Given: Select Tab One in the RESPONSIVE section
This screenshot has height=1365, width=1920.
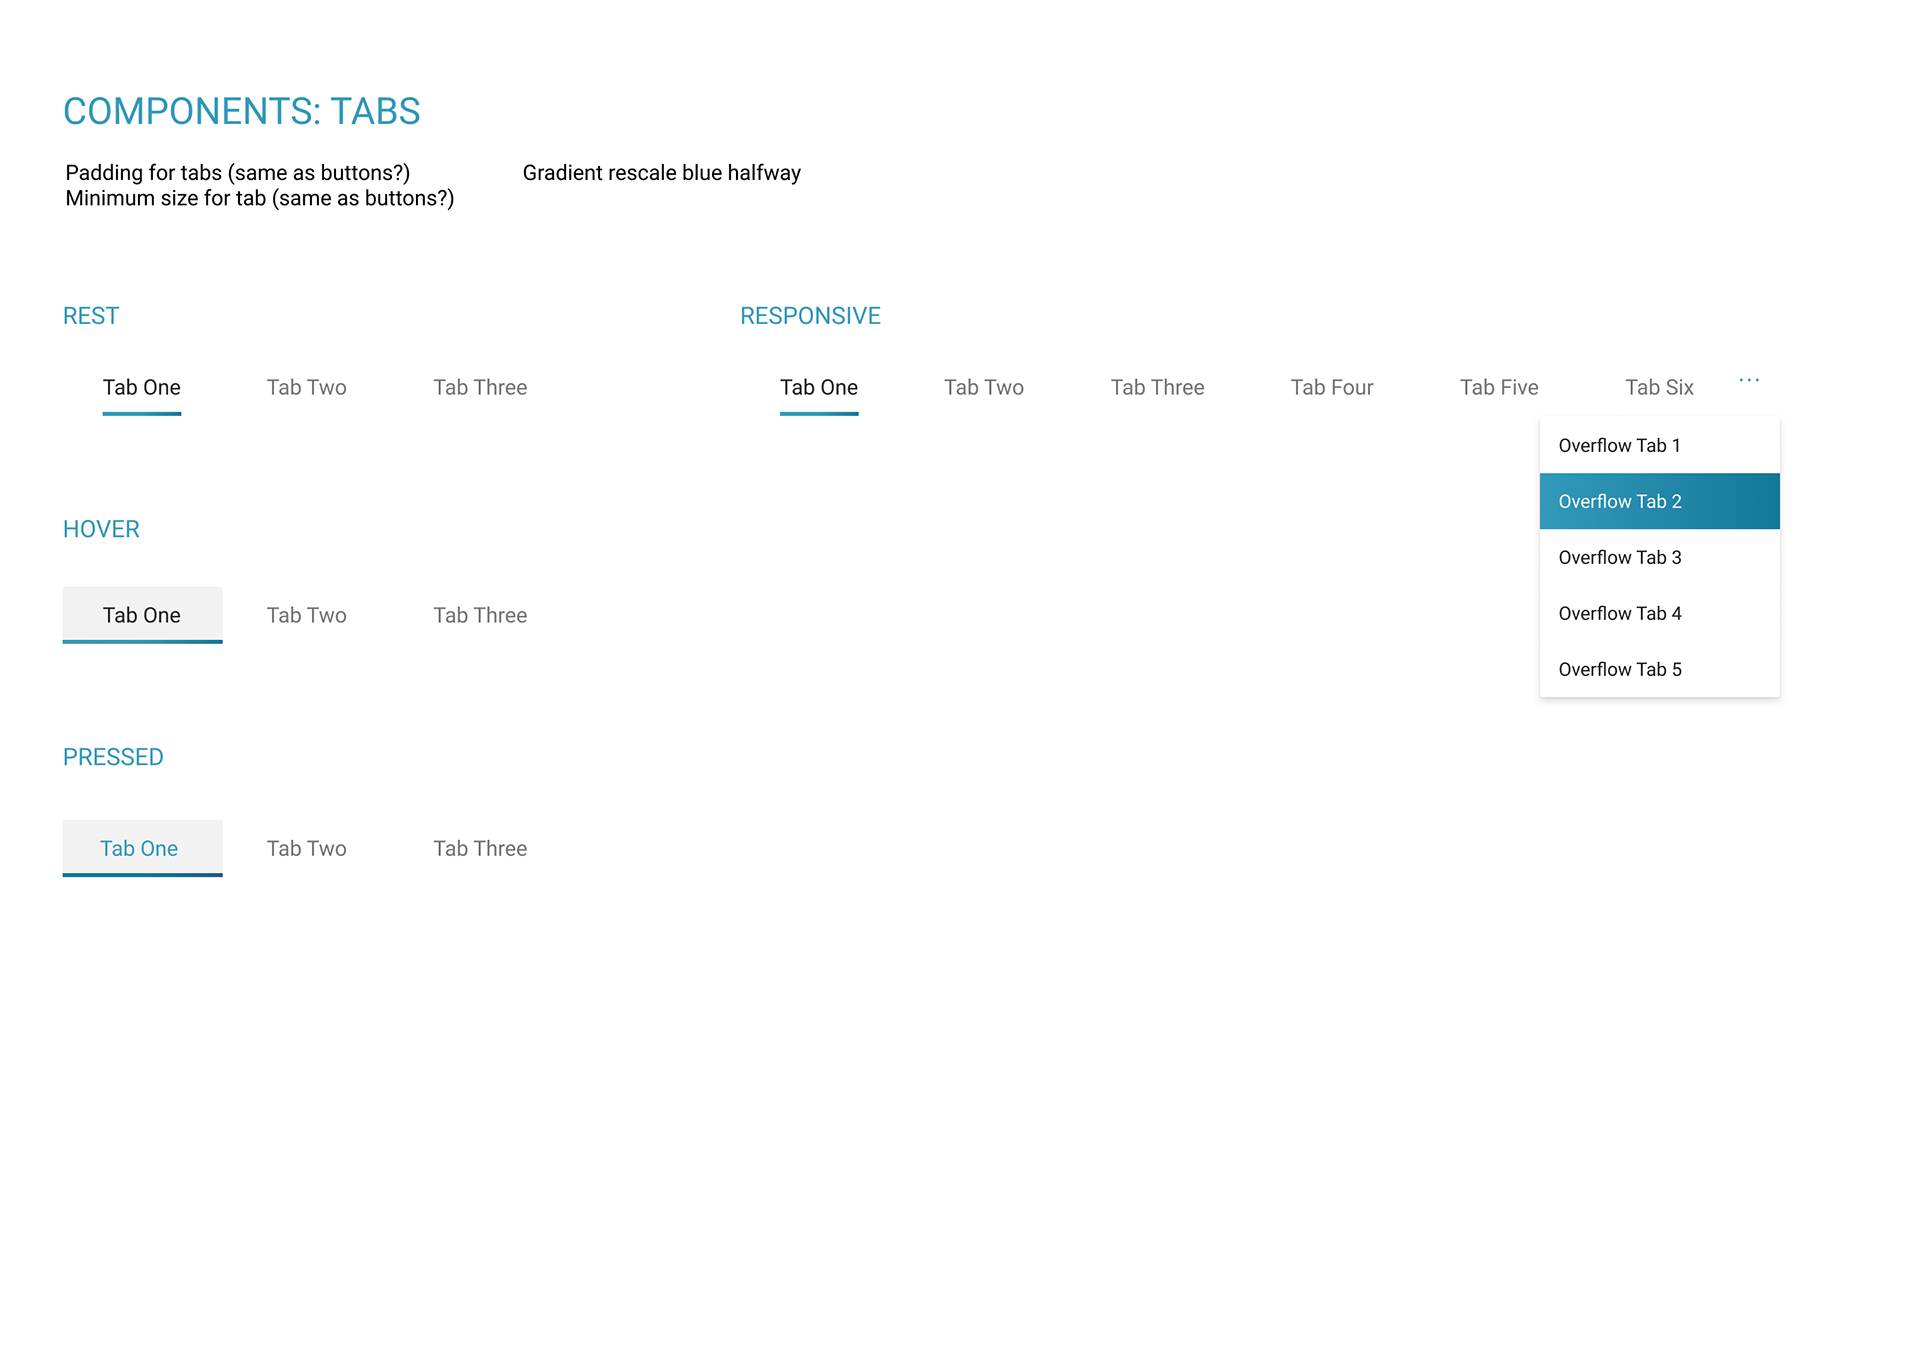Looking at the screenshot, I should [819, 388].
